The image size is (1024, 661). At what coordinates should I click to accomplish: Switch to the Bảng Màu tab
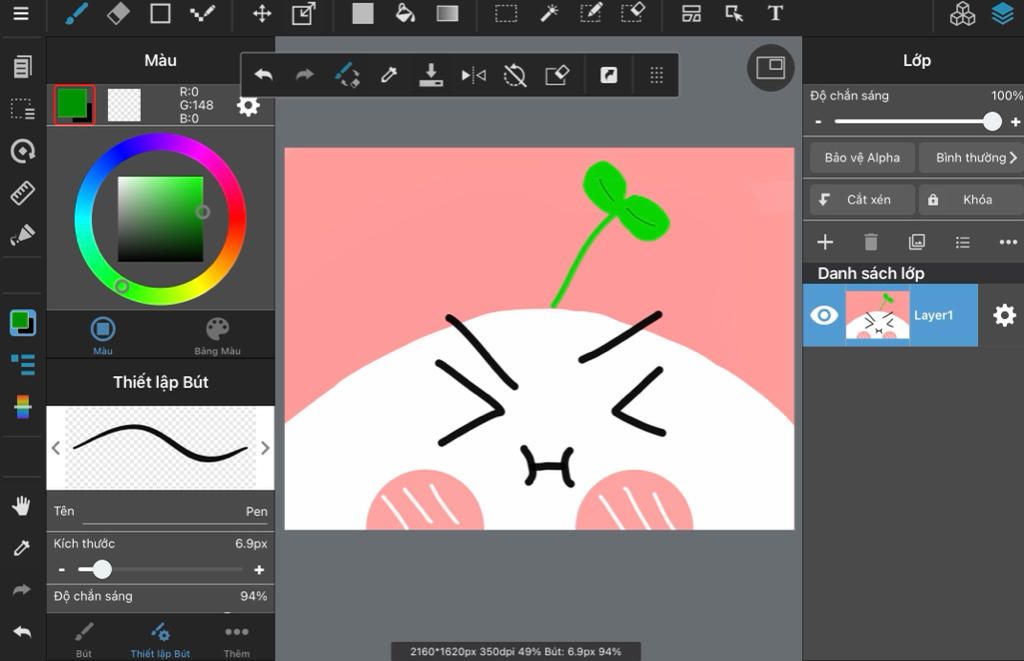click(217, 336)
